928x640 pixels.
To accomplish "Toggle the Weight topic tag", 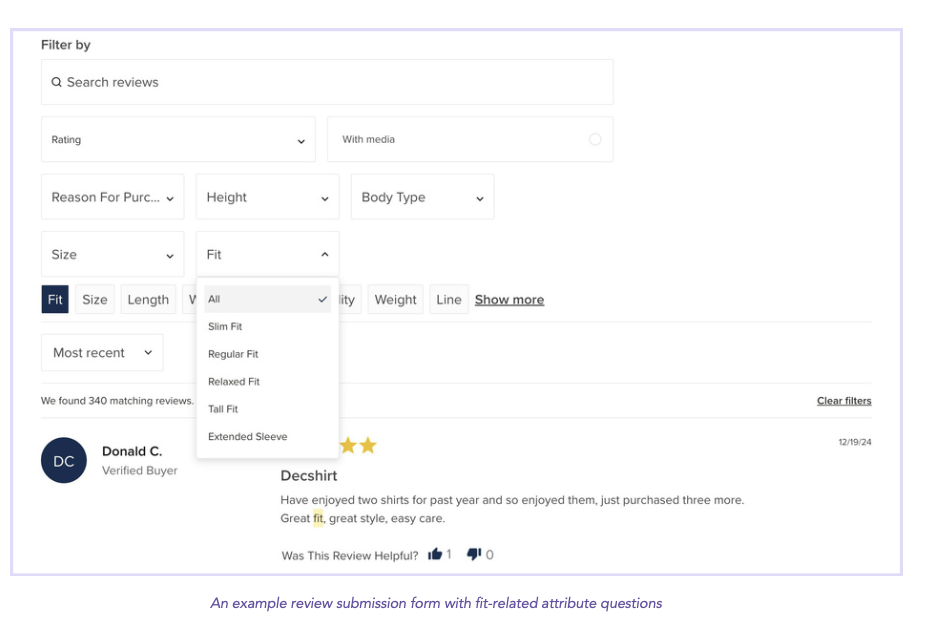I will tap(396, 300).
